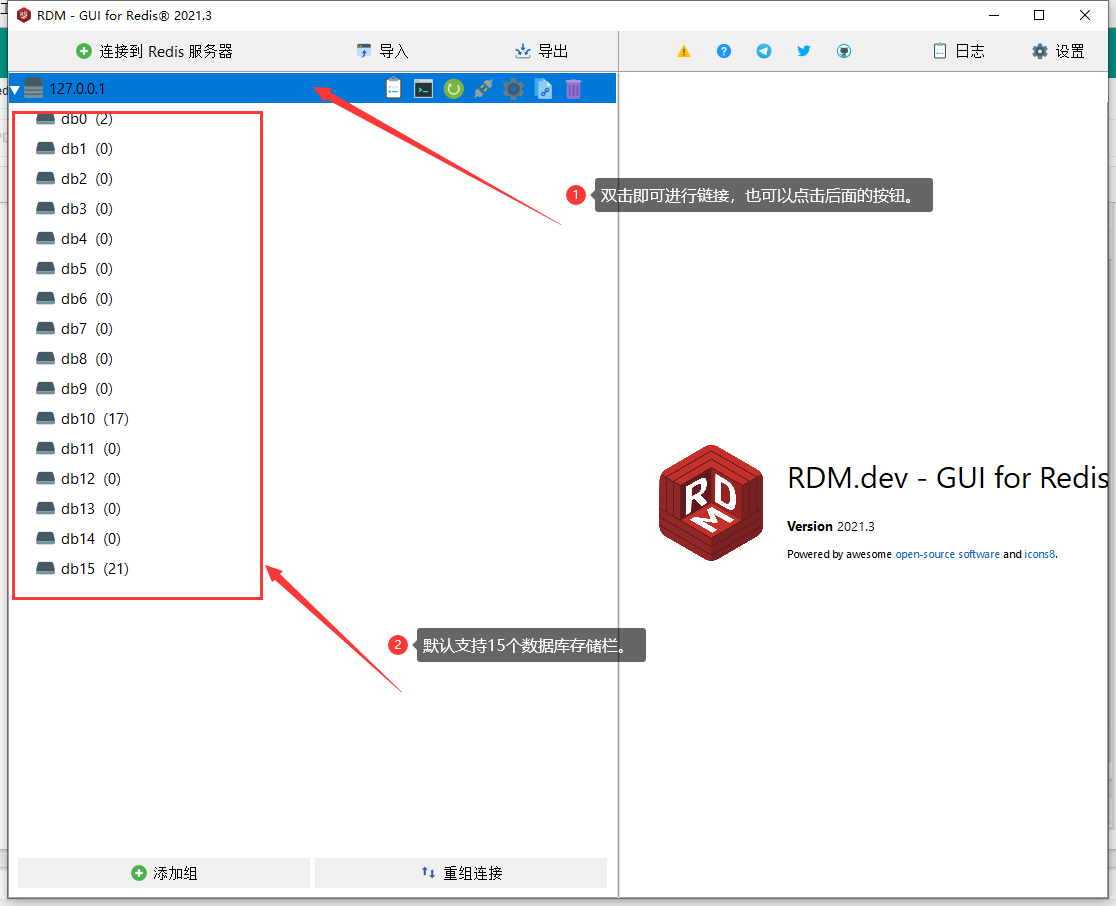Open connection settings gear in server row

point(513,89)
